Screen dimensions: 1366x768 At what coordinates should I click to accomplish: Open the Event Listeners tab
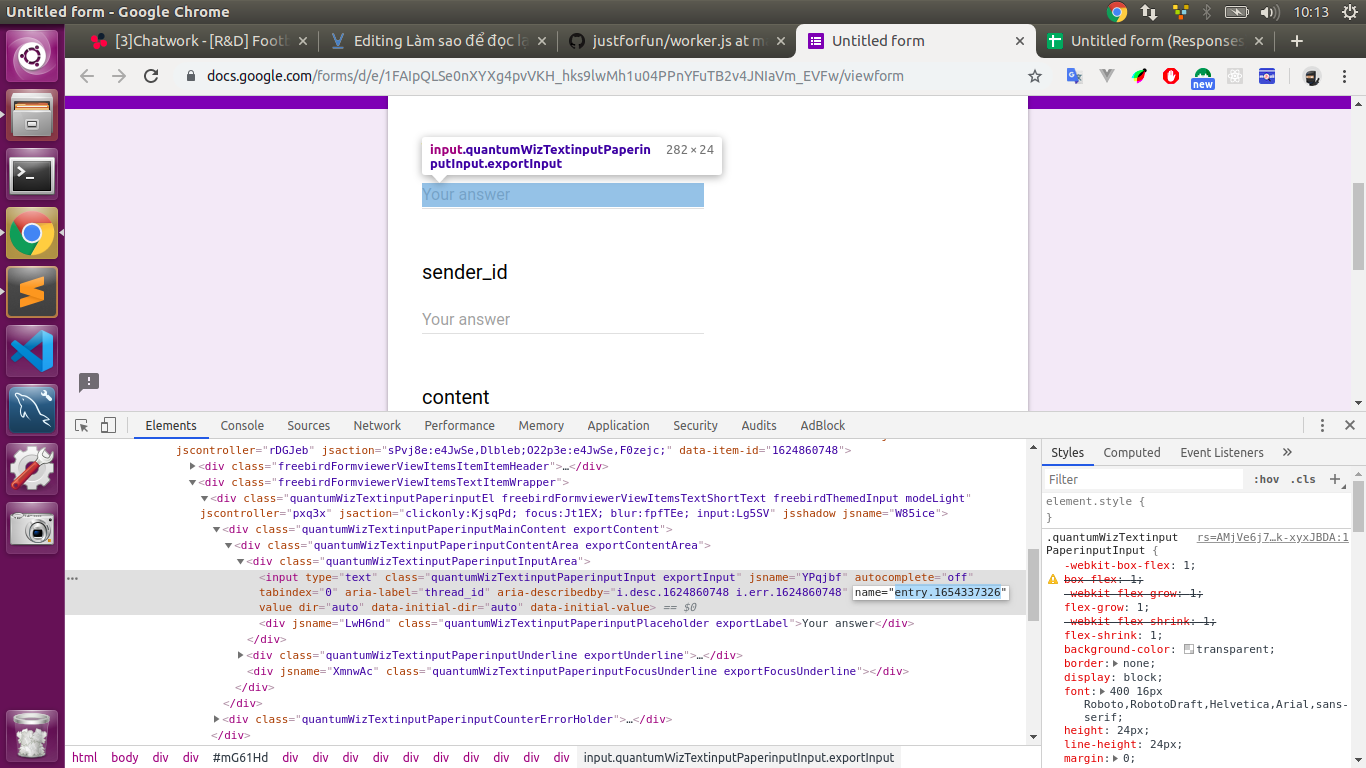[x=1222, y=452]
